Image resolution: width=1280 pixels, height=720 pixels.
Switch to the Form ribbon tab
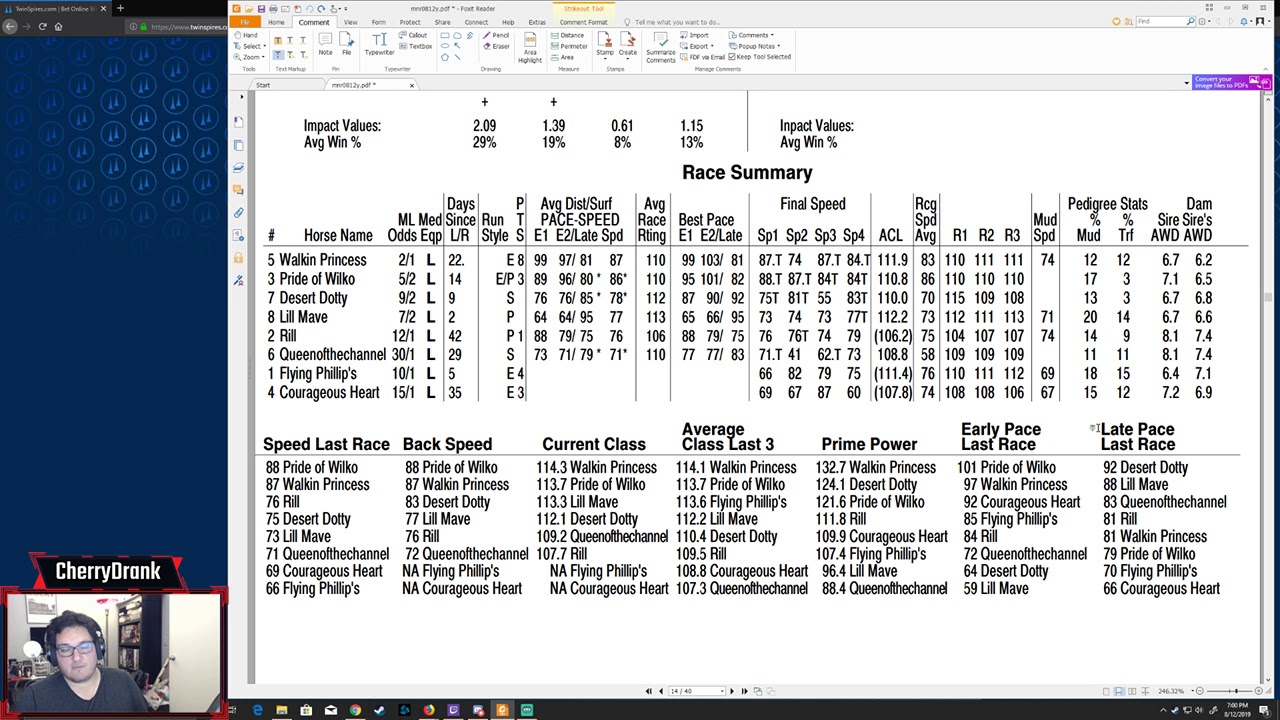(378, 22)
